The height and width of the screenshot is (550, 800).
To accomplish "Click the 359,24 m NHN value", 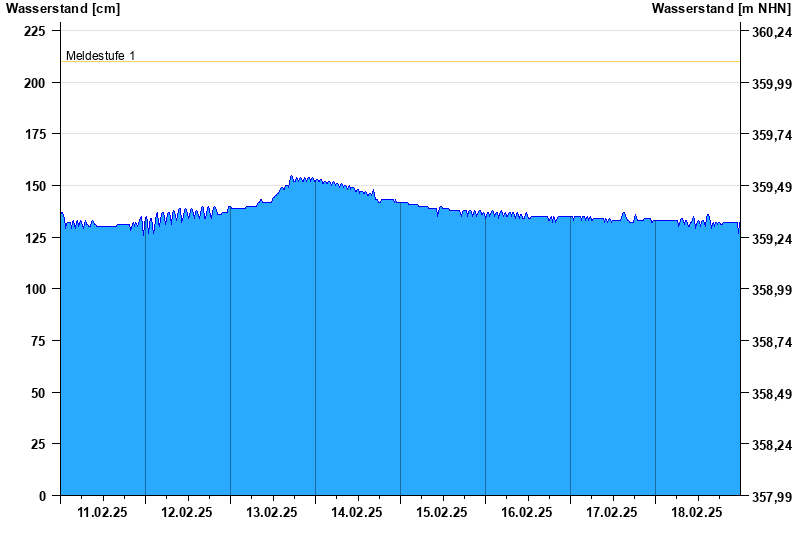I will click(x=772, y=239).
